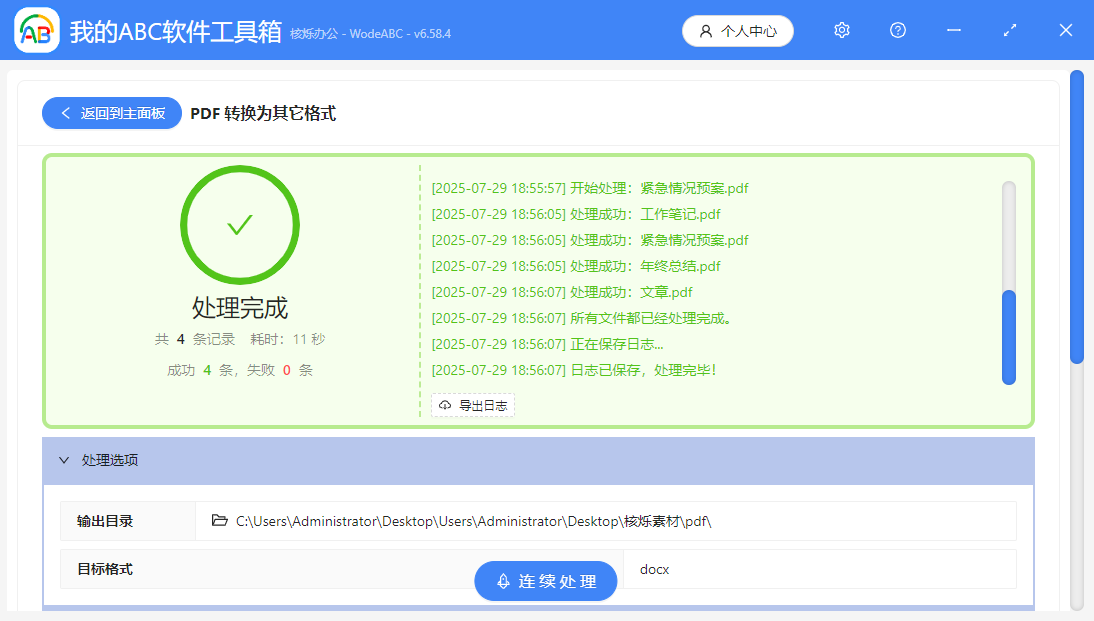Collapse the 处理选项 section chevron
Viewport: 1094px width, 621px height.
62,459
